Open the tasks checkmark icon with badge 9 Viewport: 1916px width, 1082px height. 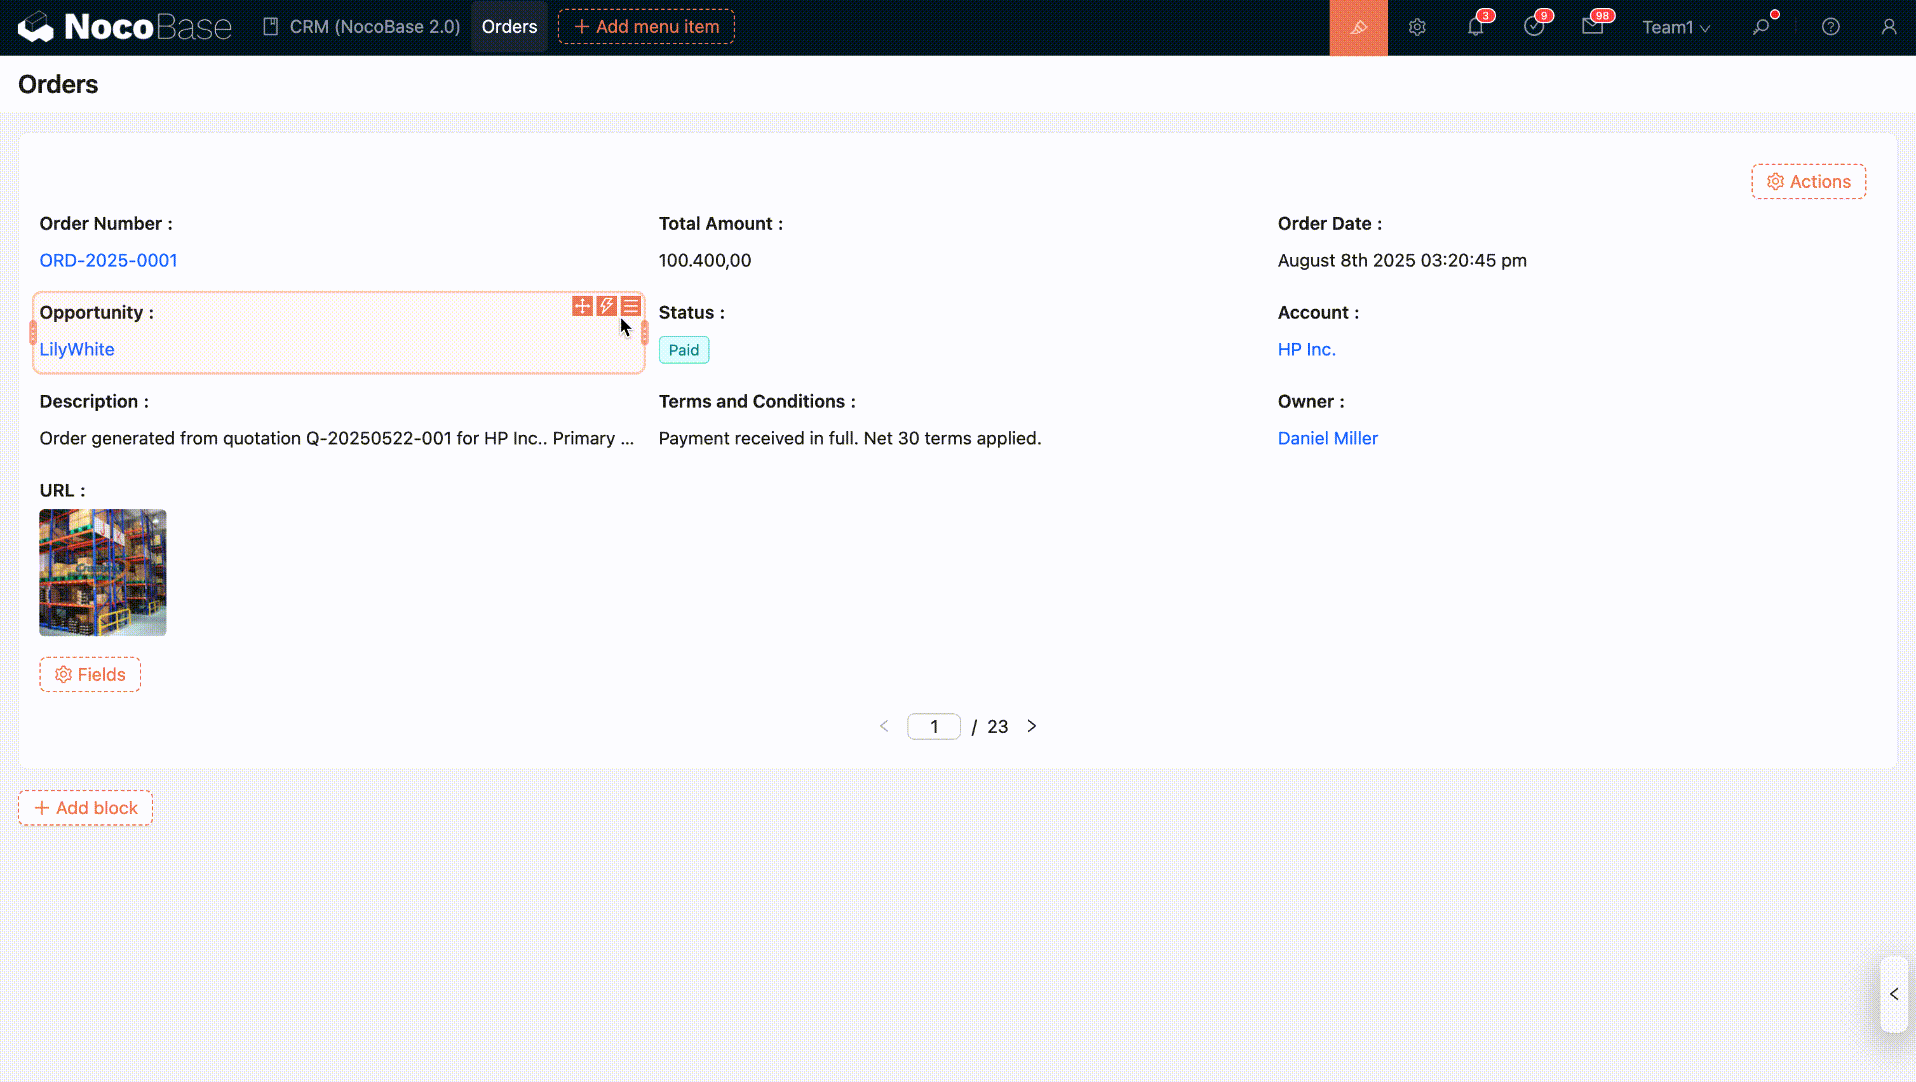coord(1534,27)
